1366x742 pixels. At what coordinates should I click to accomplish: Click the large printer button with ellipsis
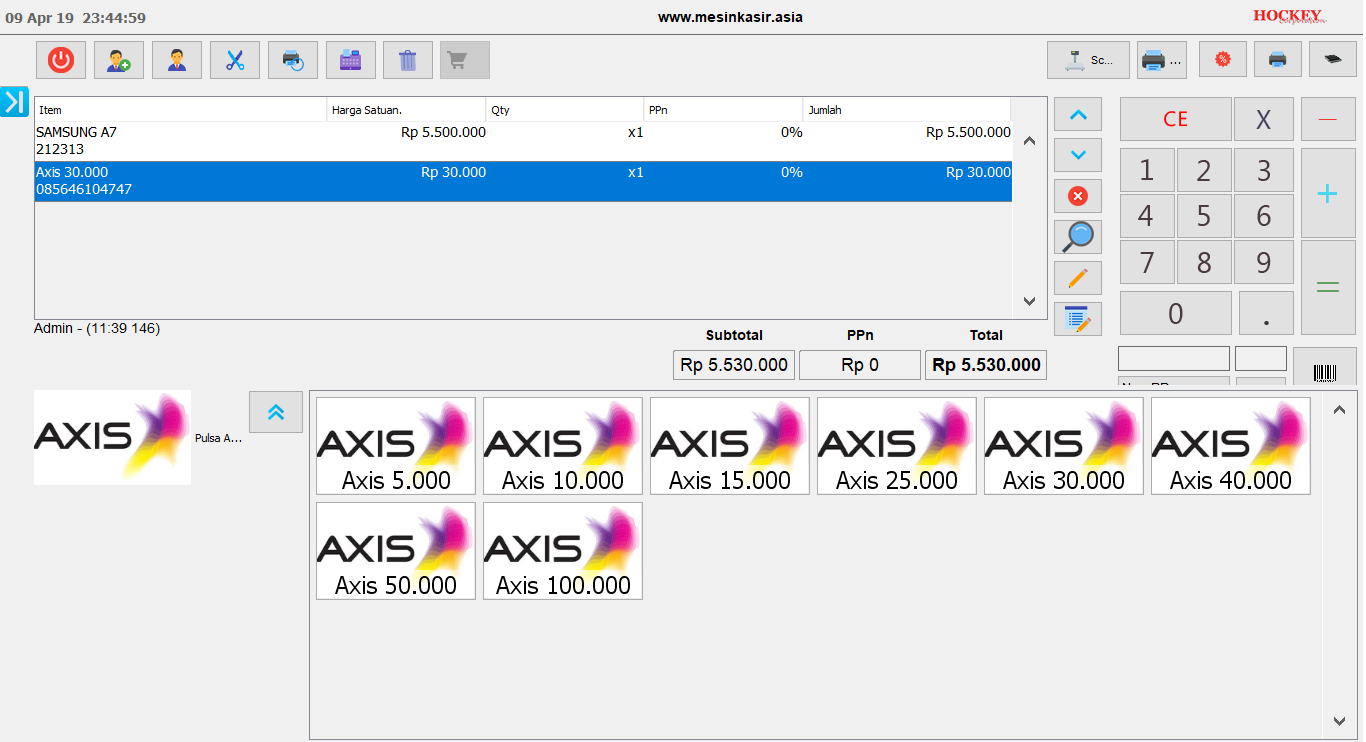[x=1161, y=60]
